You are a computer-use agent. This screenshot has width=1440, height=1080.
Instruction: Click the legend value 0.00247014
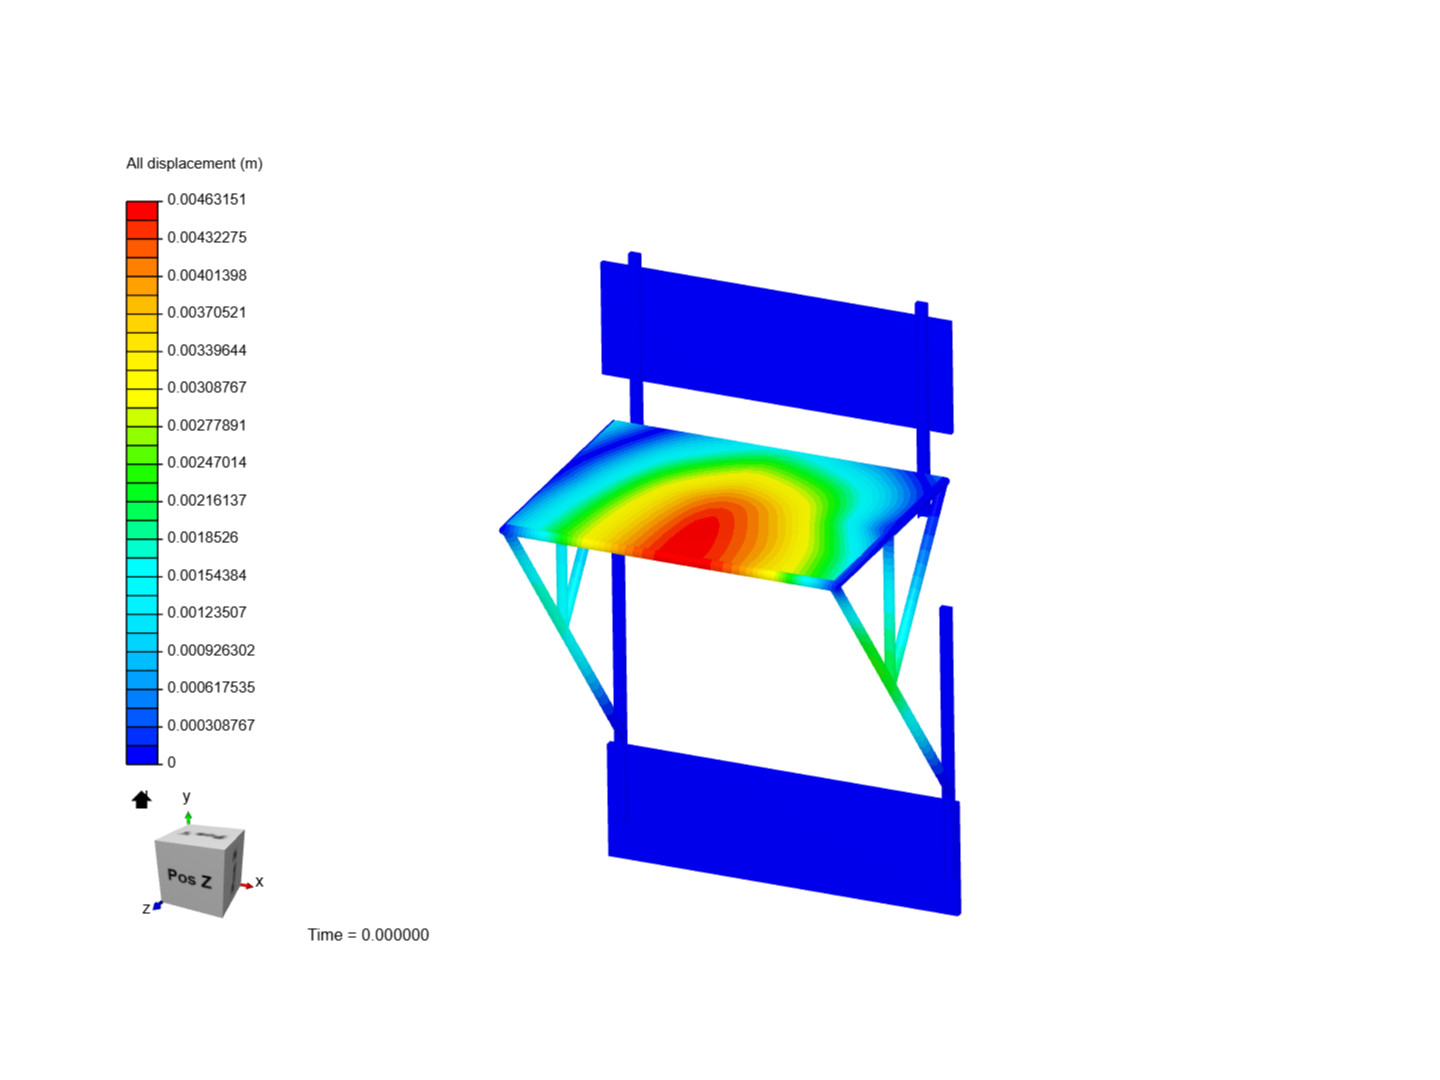[x=206, y=462]
